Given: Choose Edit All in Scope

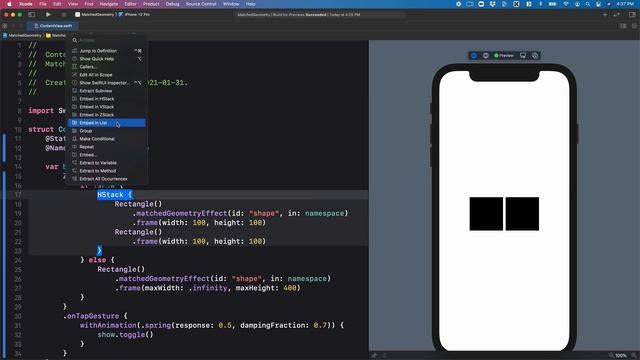Looking at the screenshot, I should click(107, 75).
